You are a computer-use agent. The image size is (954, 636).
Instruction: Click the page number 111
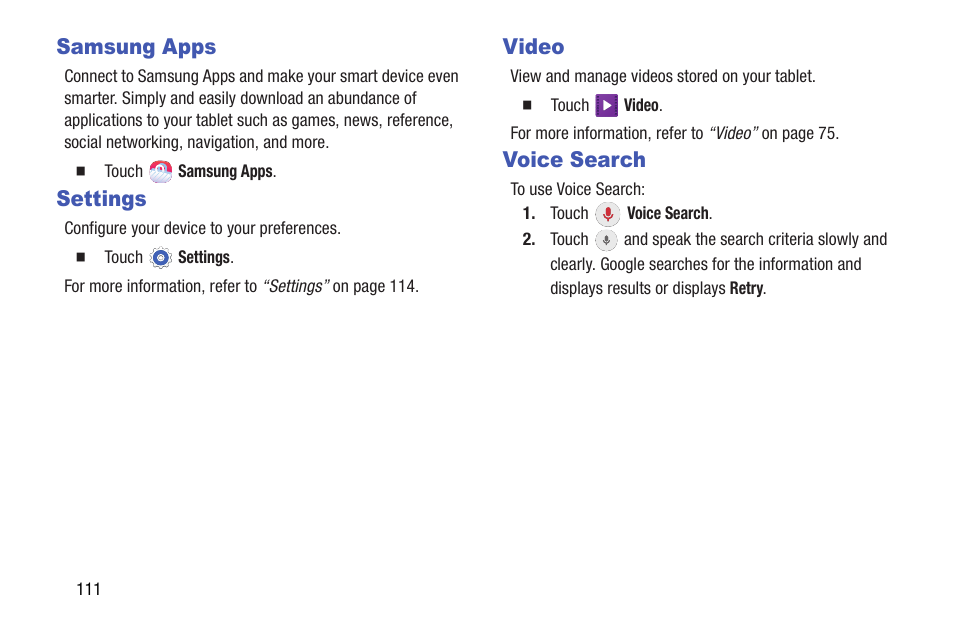point(88,589)
